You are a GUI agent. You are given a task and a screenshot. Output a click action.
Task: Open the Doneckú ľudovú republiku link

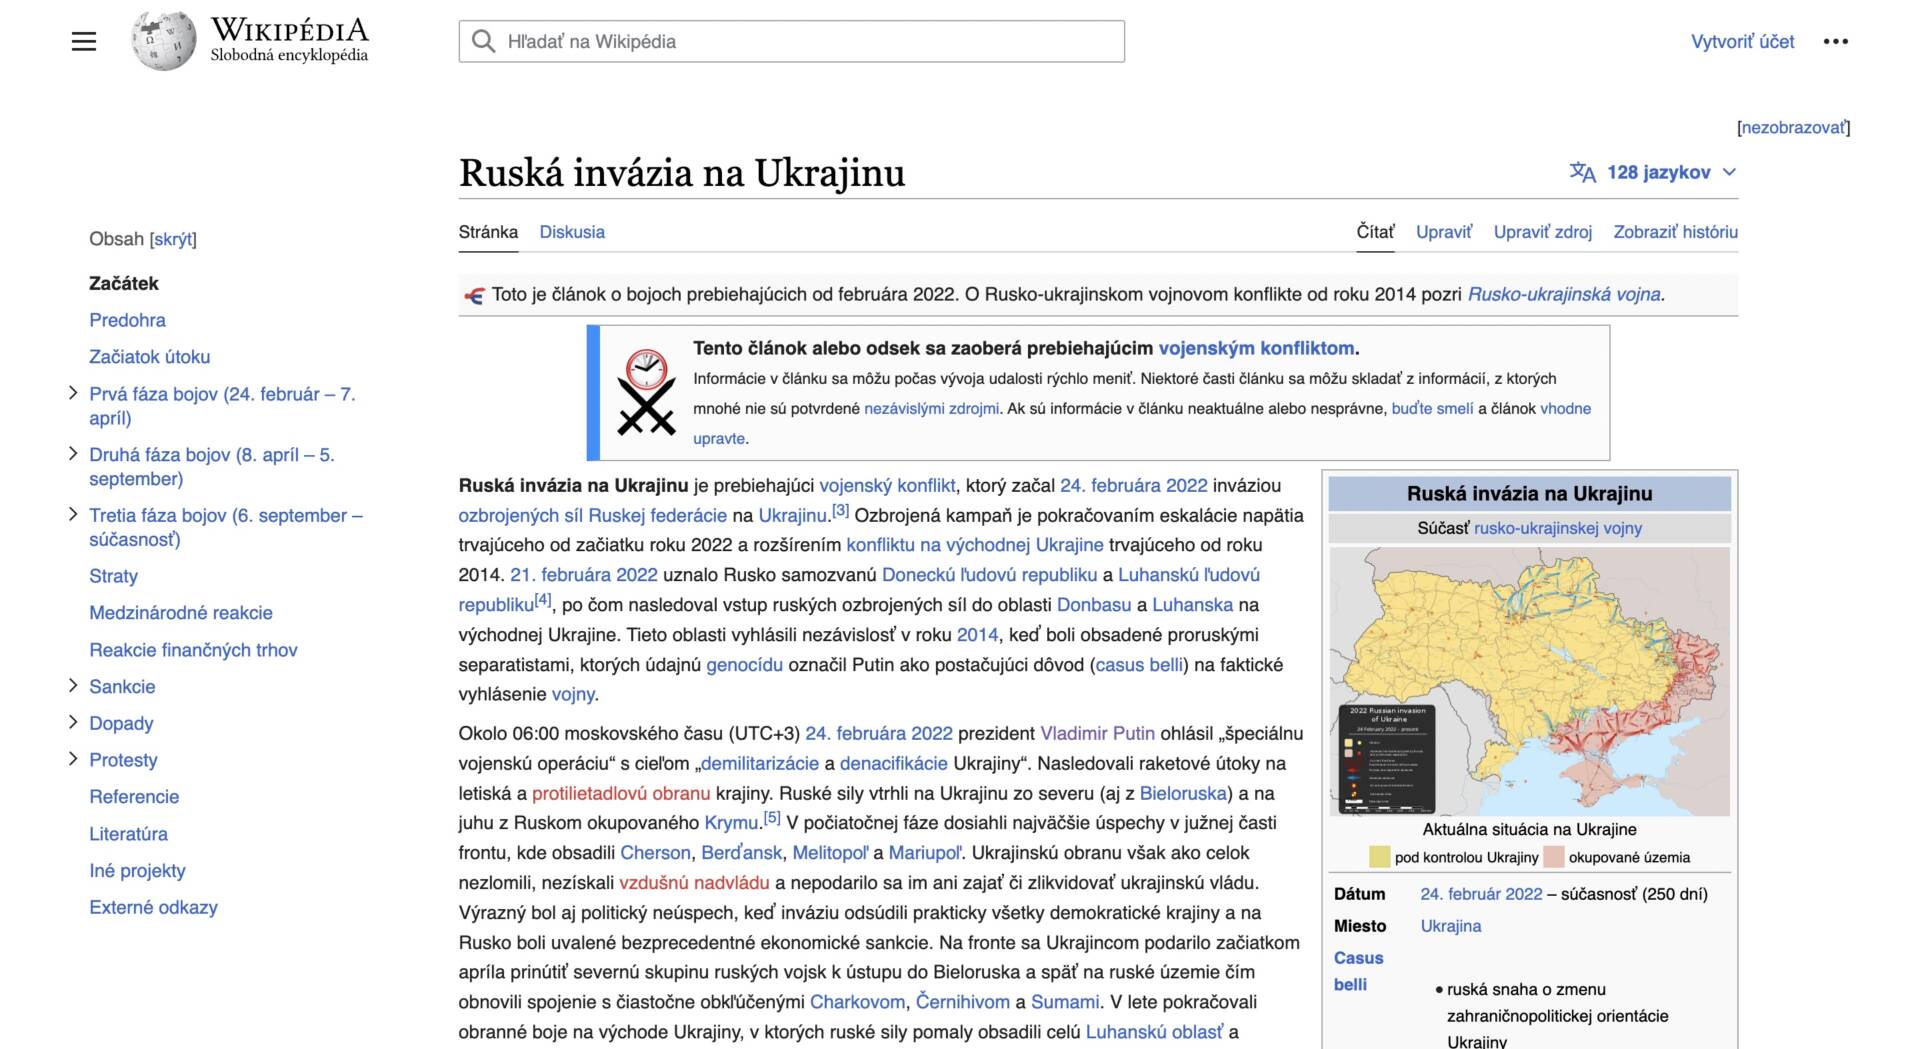coord(989,575)
